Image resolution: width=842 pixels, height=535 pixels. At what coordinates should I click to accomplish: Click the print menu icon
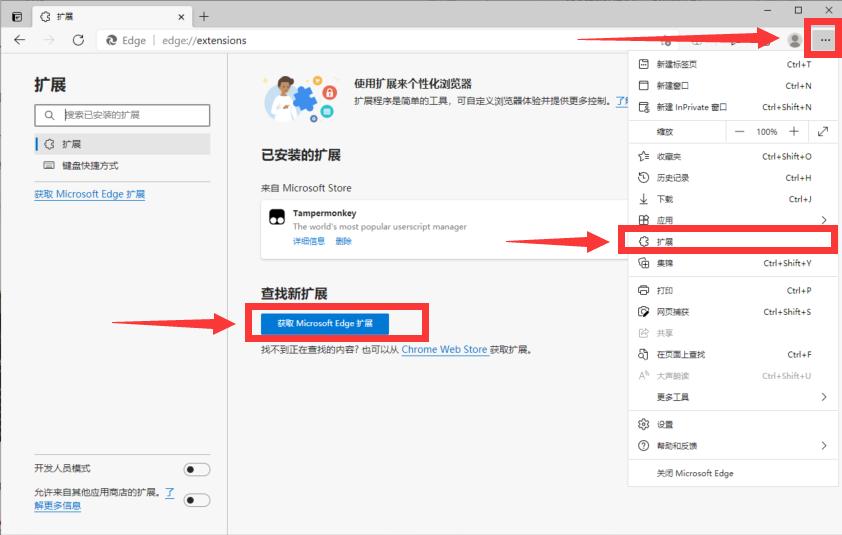point(643,290)
